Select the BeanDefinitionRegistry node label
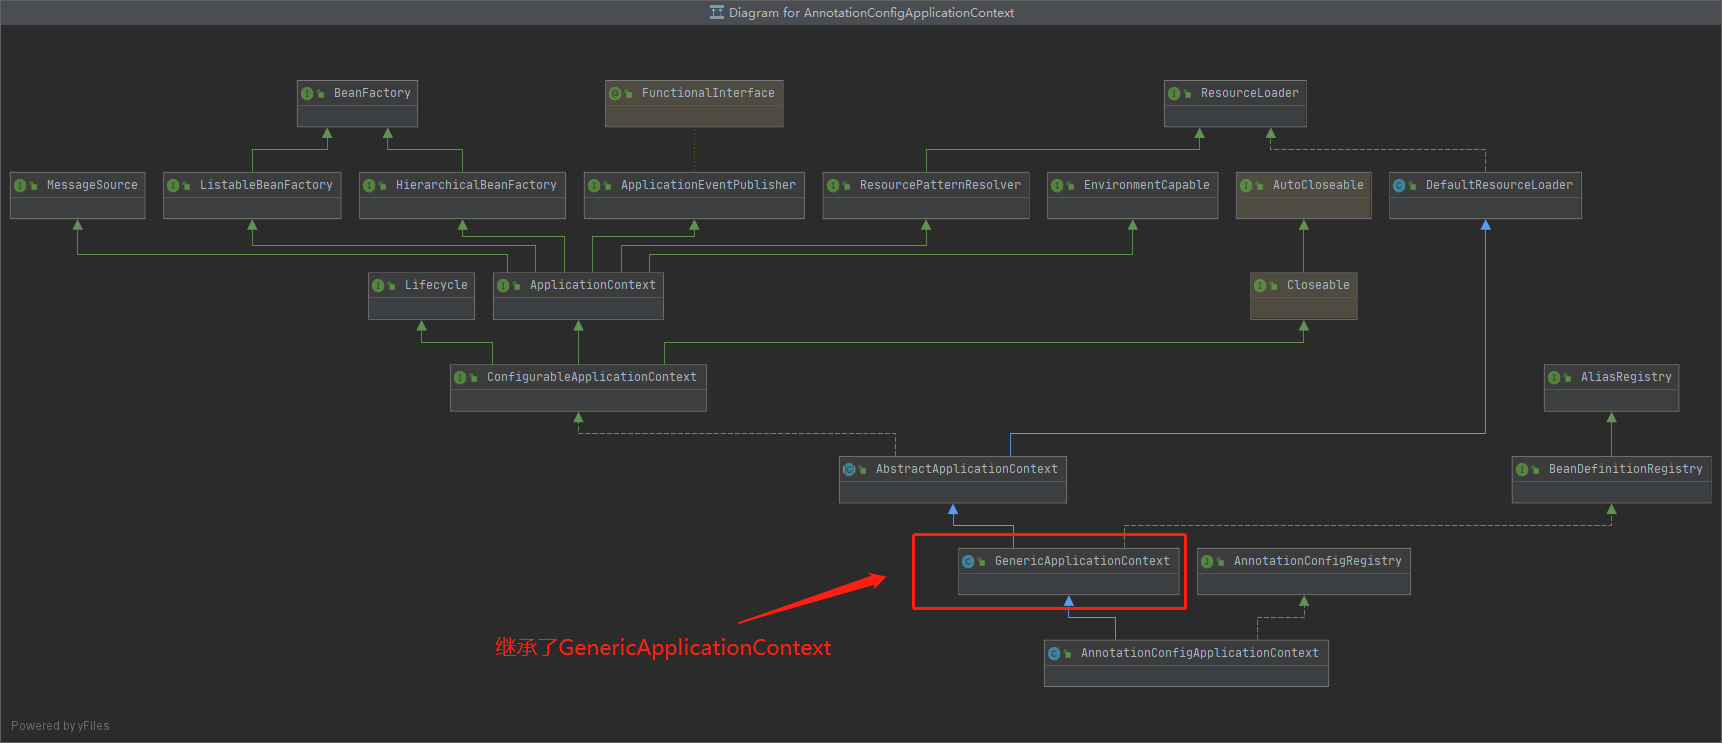The width and height of the screenshot is (1722, 743). point(1626,469)
